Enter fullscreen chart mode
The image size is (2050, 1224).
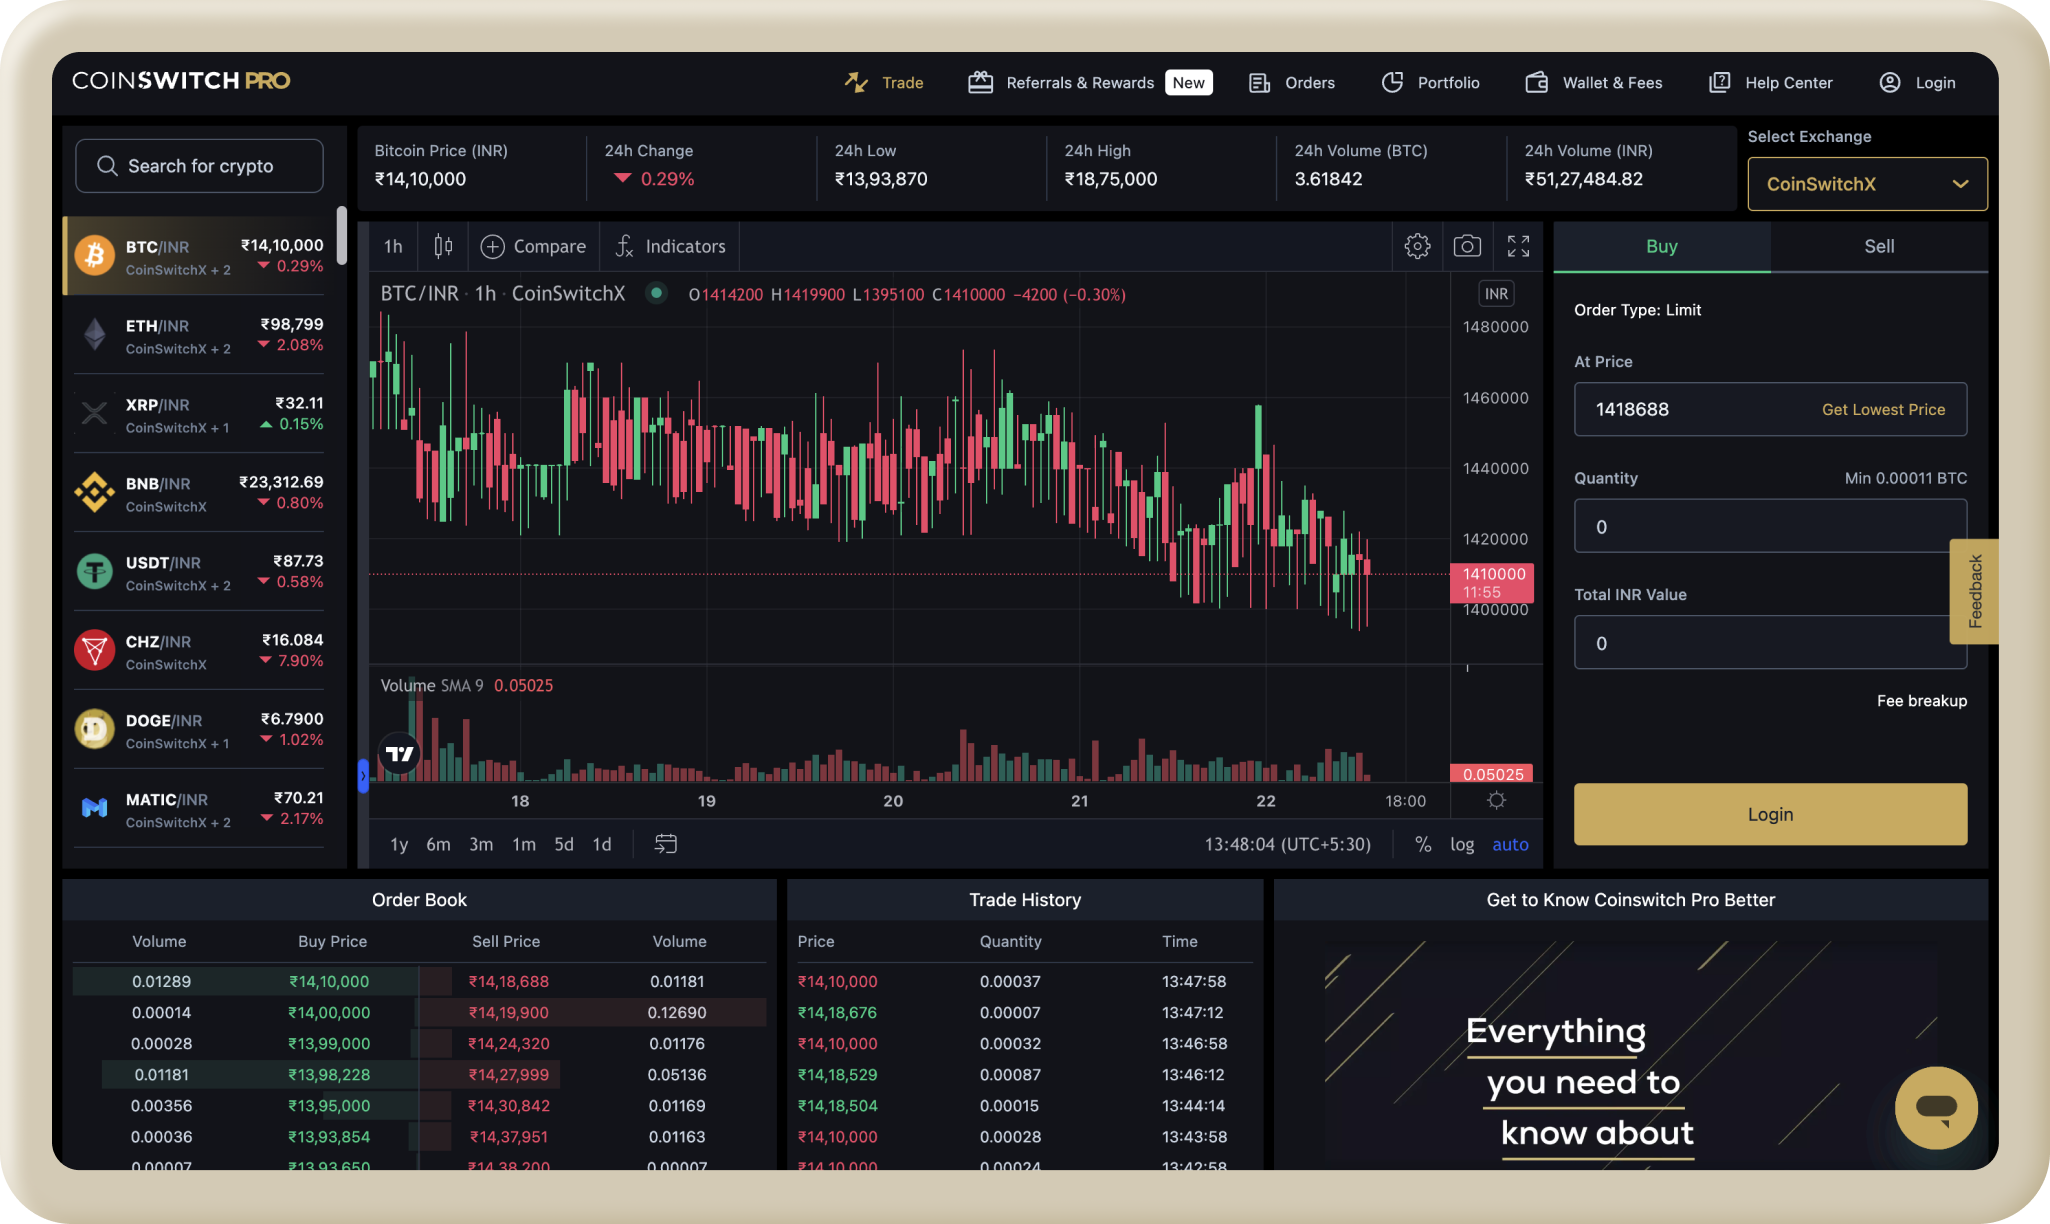(1518, 246)
